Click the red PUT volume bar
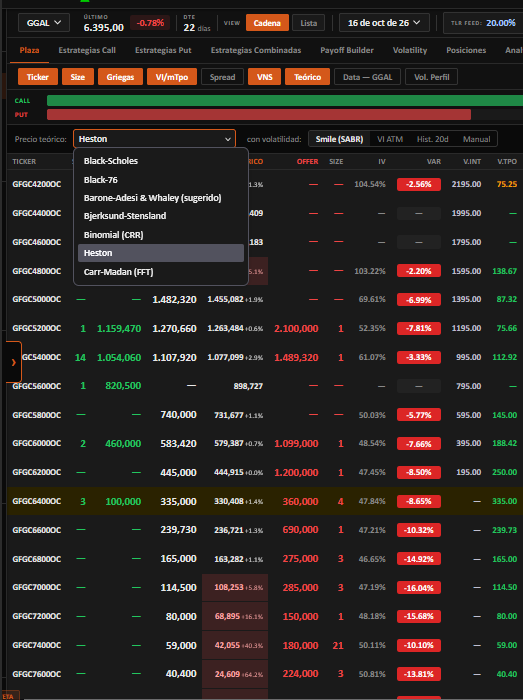This screenshot has height=700, width=523. pyautogui.click(x=259, y=114)
